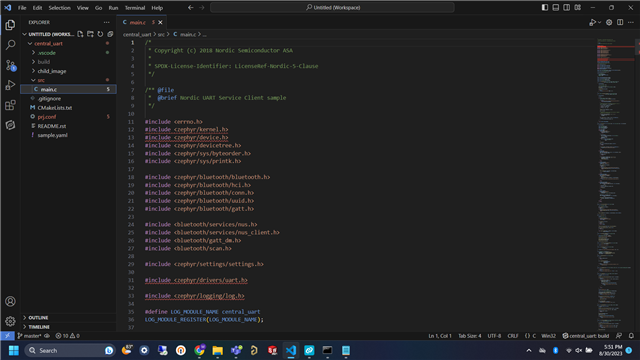Change Tab Size: 4 indentation setting
This screenshot has height=360, width=640.
(469, 336)
